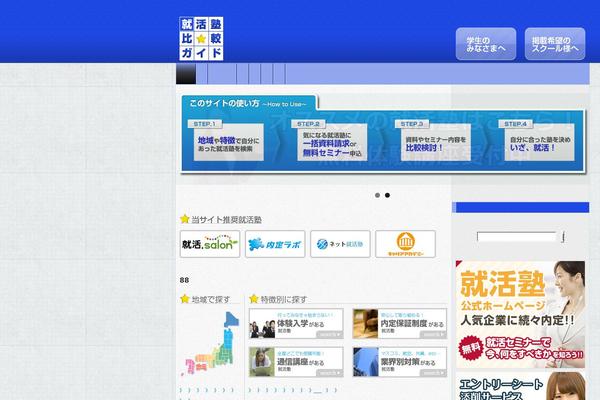Click the black first navigation bar segment

click(x=186, y=74)
